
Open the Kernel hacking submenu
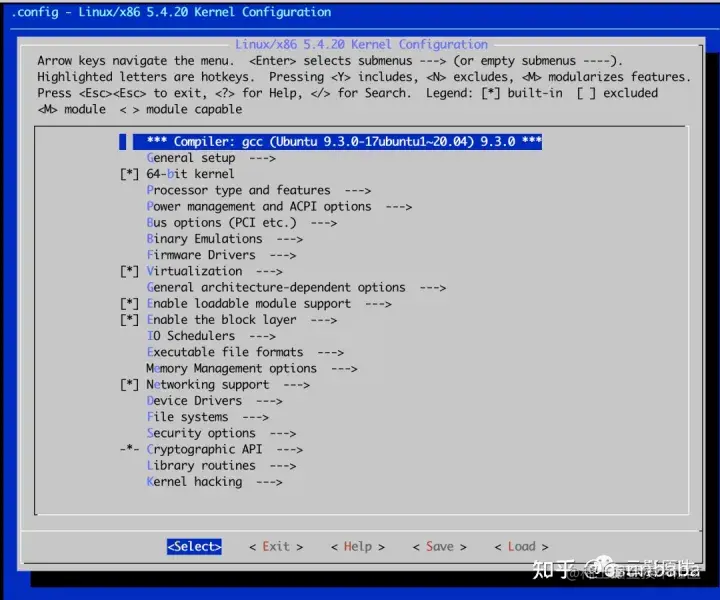click(x=194, y=482)
